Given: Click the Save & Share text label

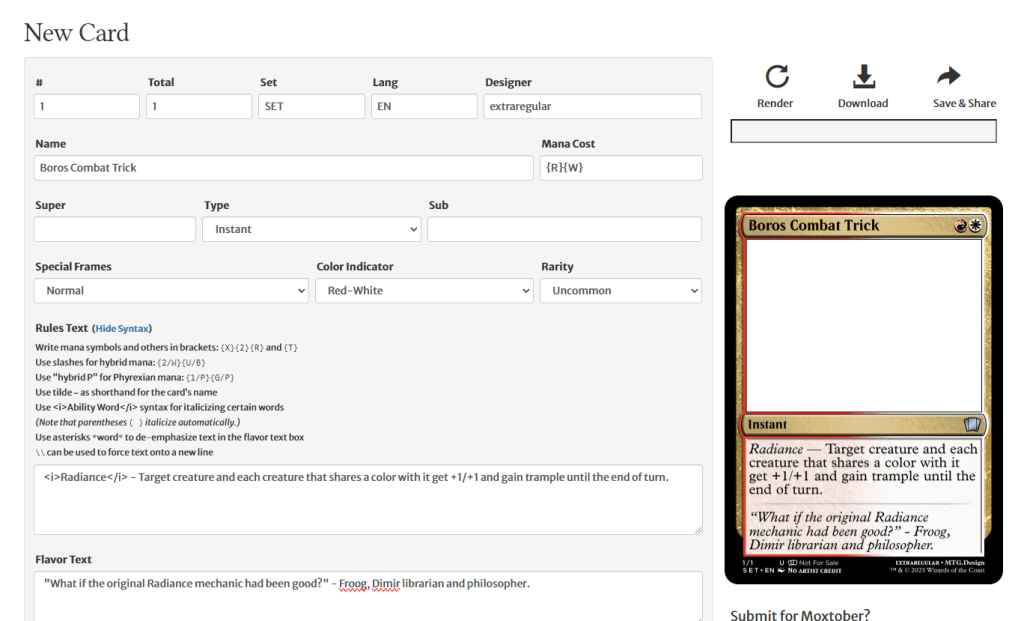Looking at the screenshot, I should [x=965, y=103].
